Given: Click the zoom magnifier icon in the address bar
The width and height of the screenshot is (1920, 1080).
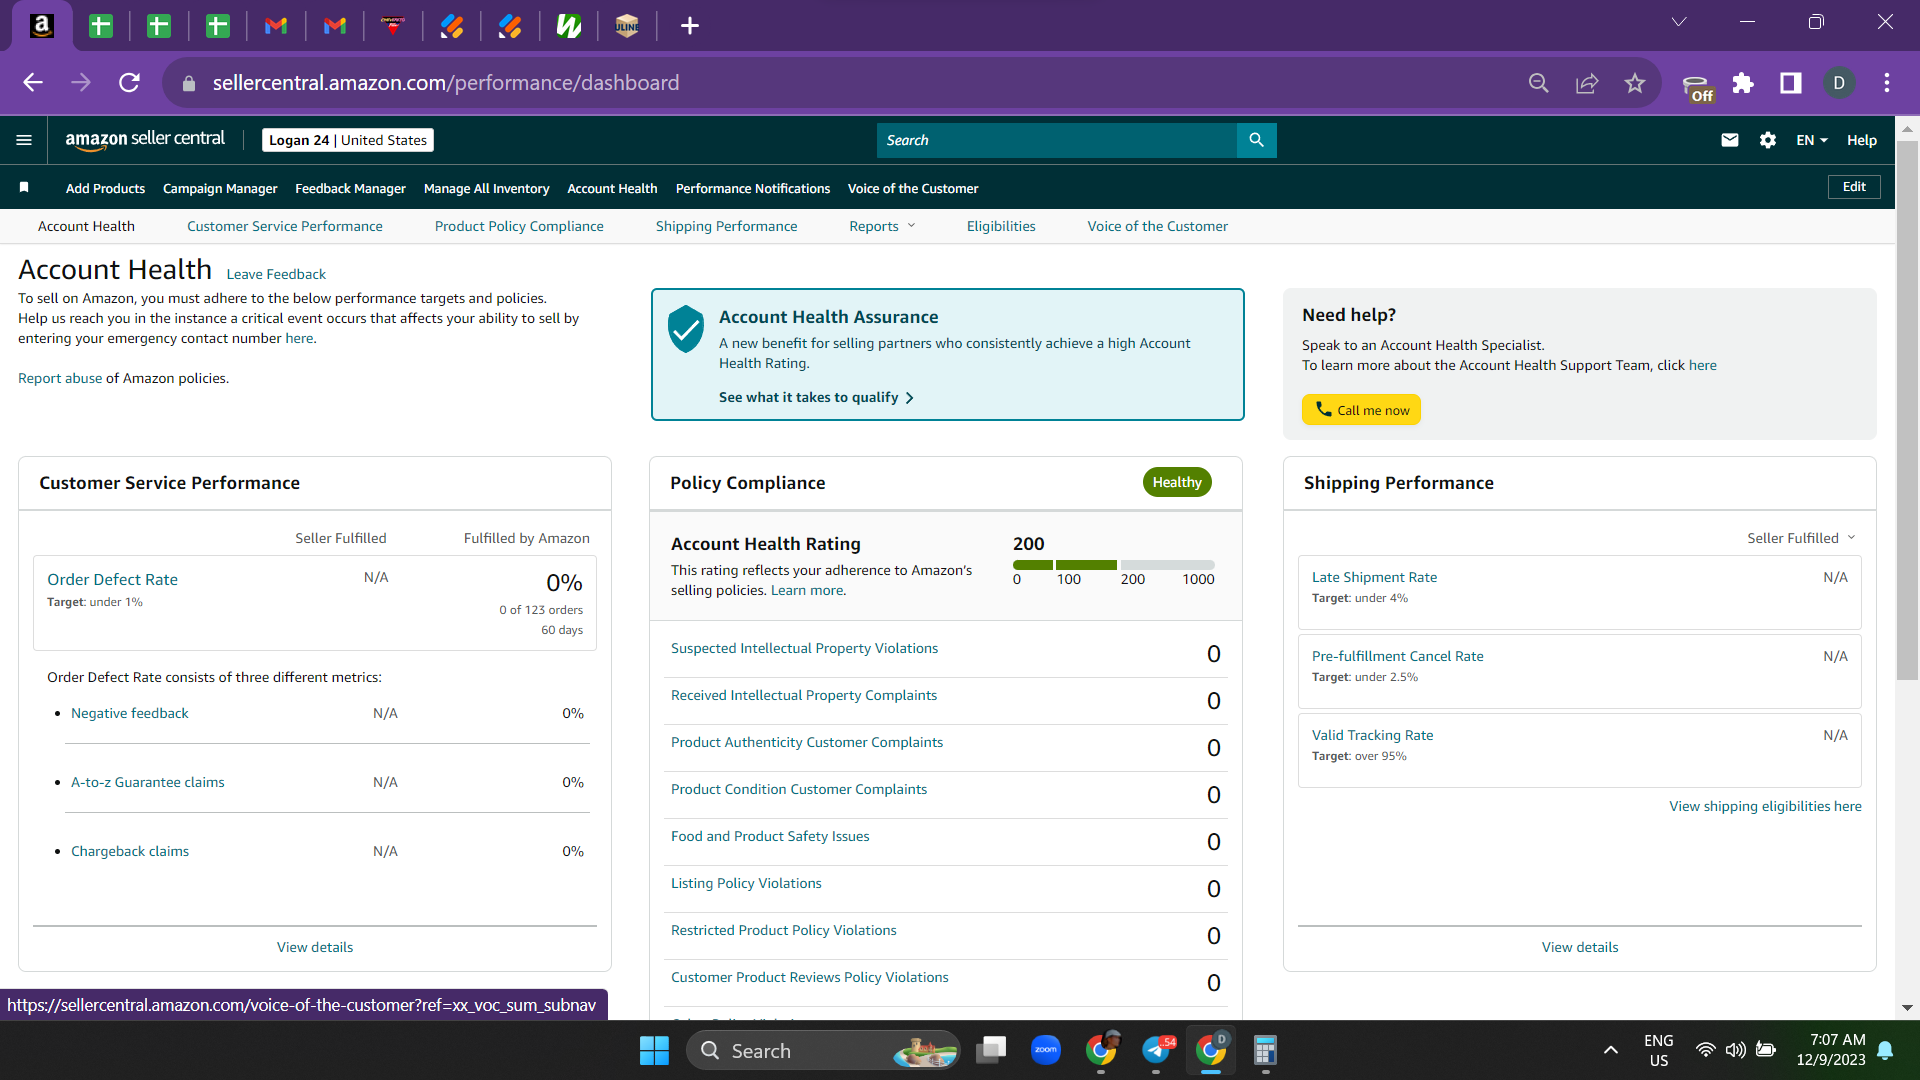Looking at the screenshot, I should click(1539, 83).
